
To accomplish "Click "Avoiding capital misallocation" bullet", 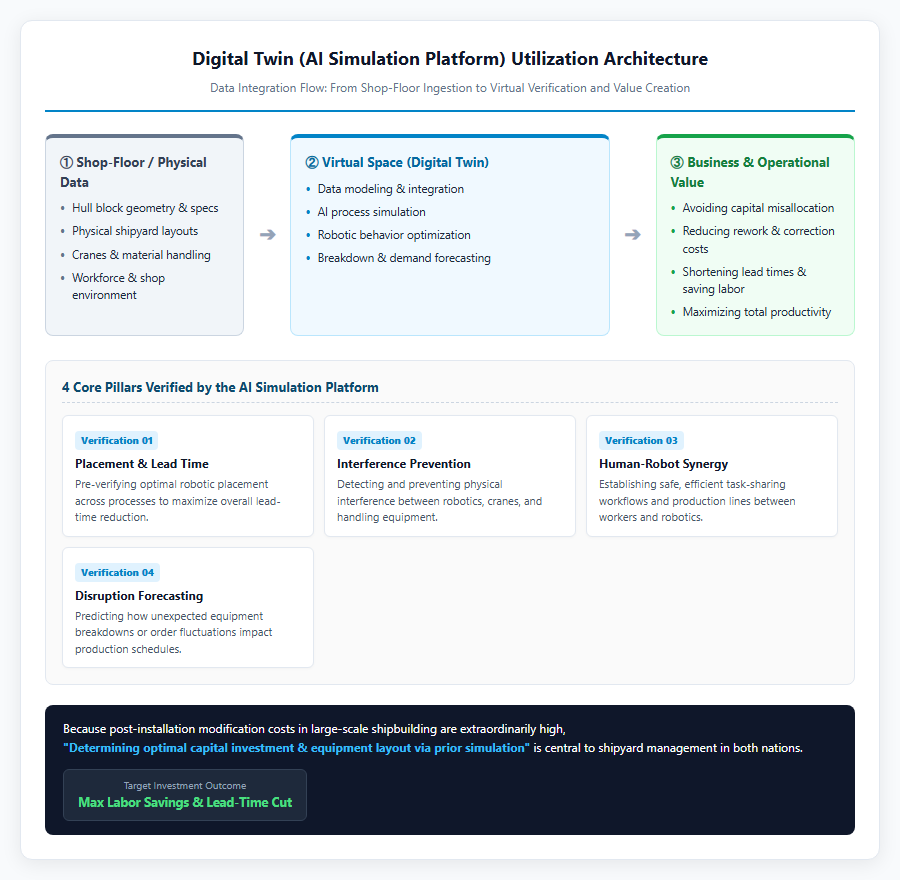I will pos(758,208).
